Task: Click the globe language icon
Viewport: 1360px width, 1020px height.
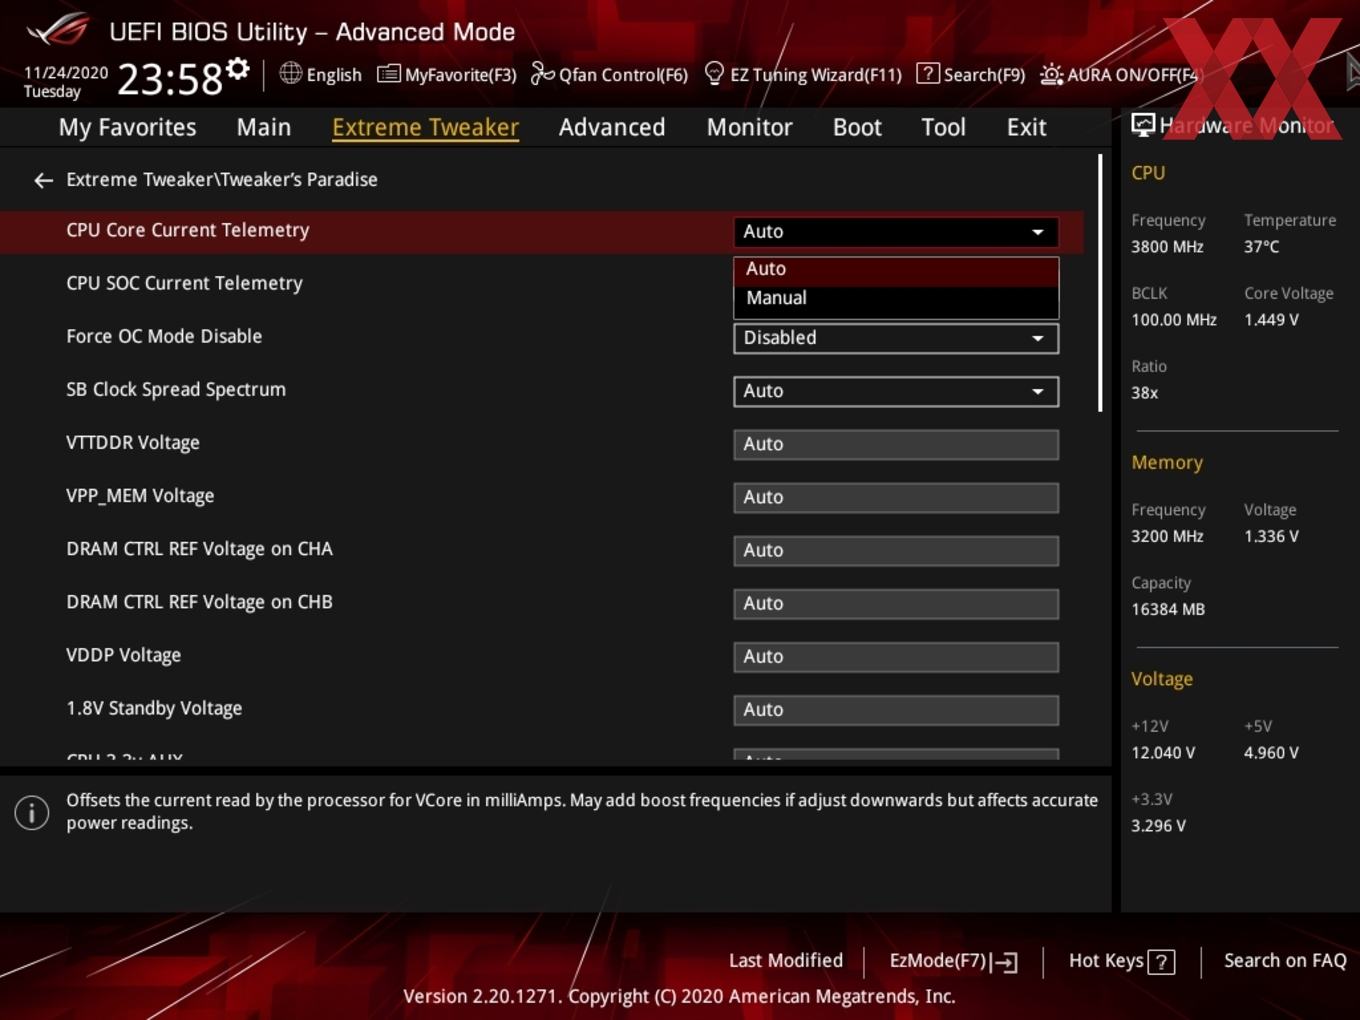Action: pyautogui.click(x=290, y=73)
